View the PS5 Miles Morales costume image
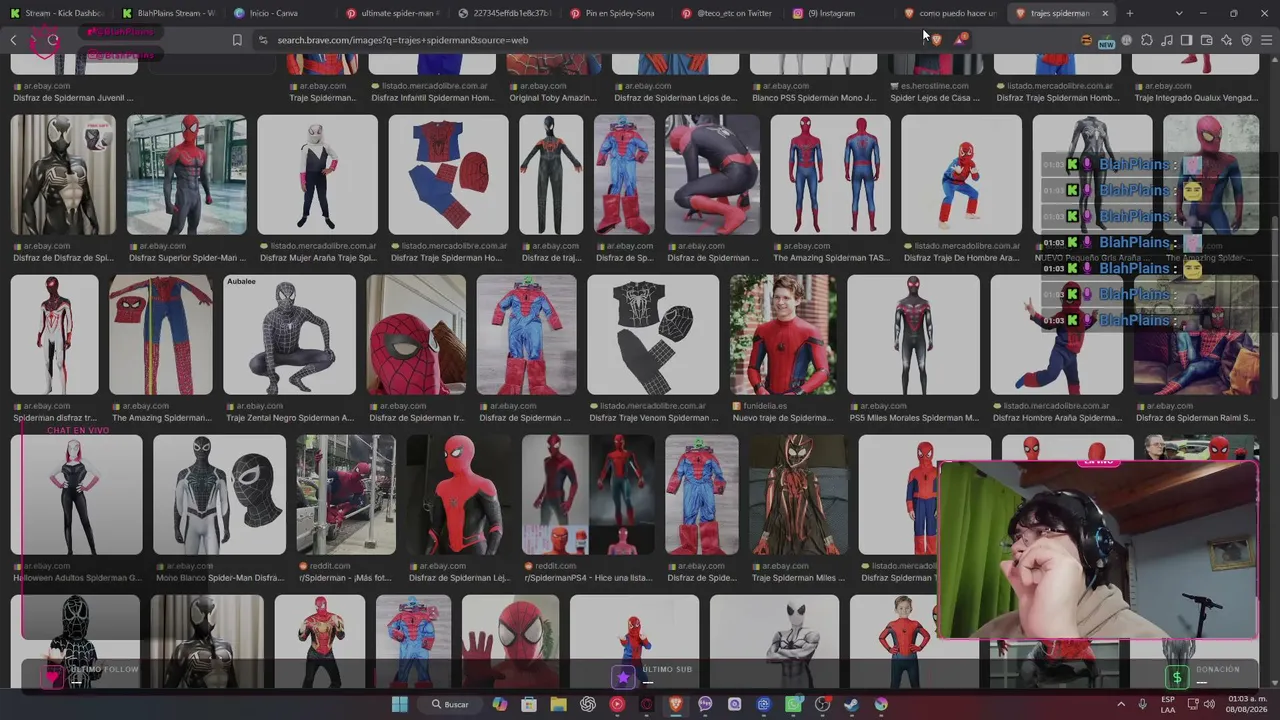Image resolution: width=1280 pixels, height=720 pixels. (913, 335)
